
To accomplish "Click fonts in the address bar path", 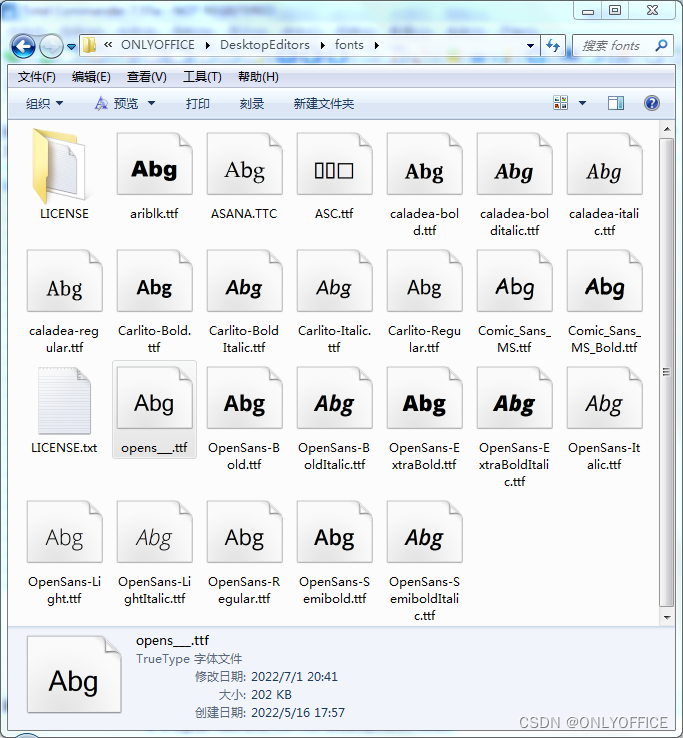I will (x=349, y=45).
